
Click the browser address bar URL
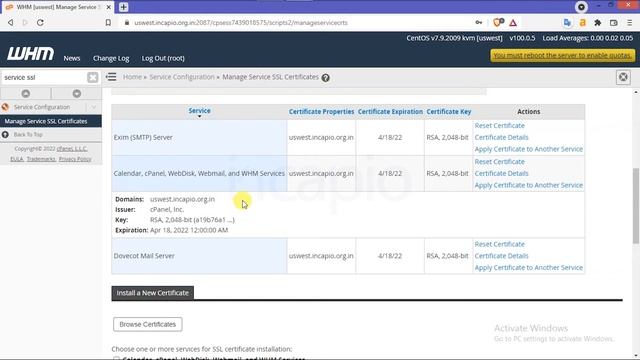coord(241,23)
